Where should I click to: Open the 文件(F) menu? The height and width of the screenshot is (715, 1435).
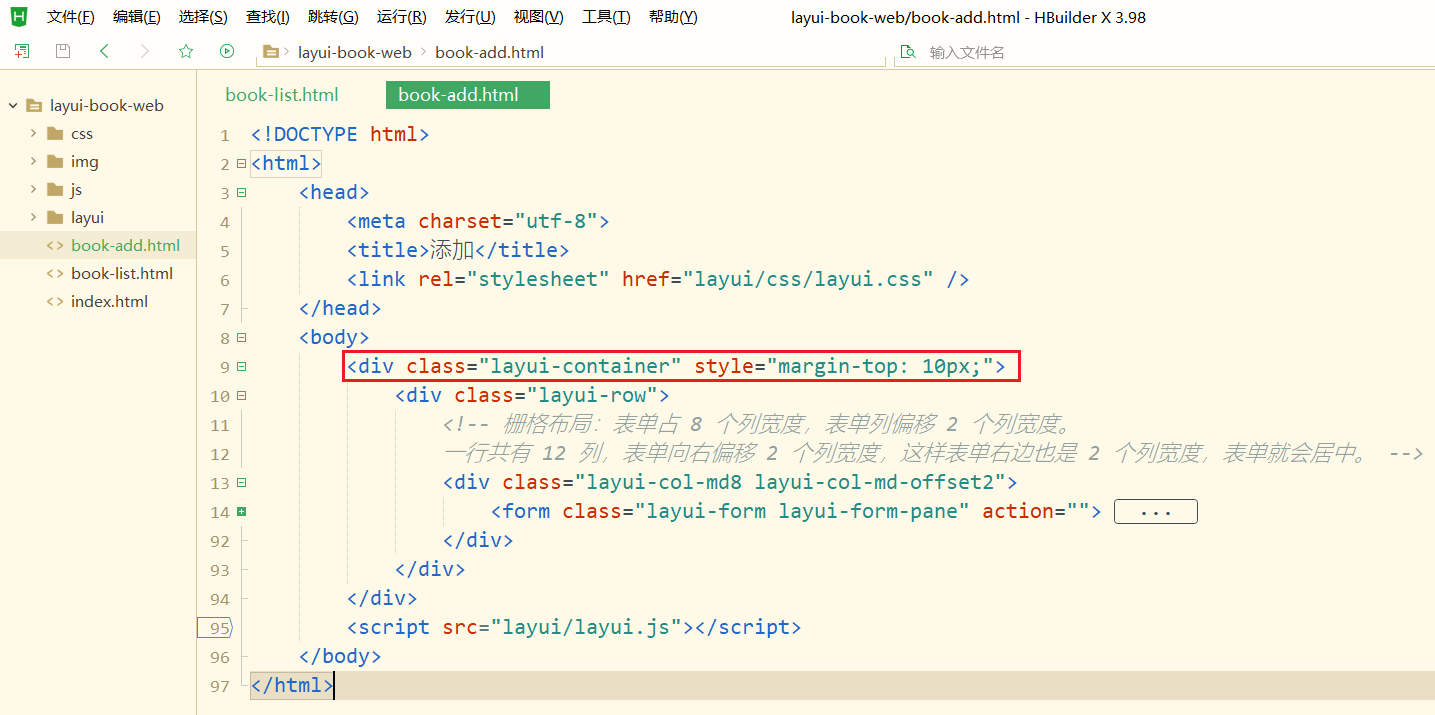pyautogui.click(x=70, y=17)
